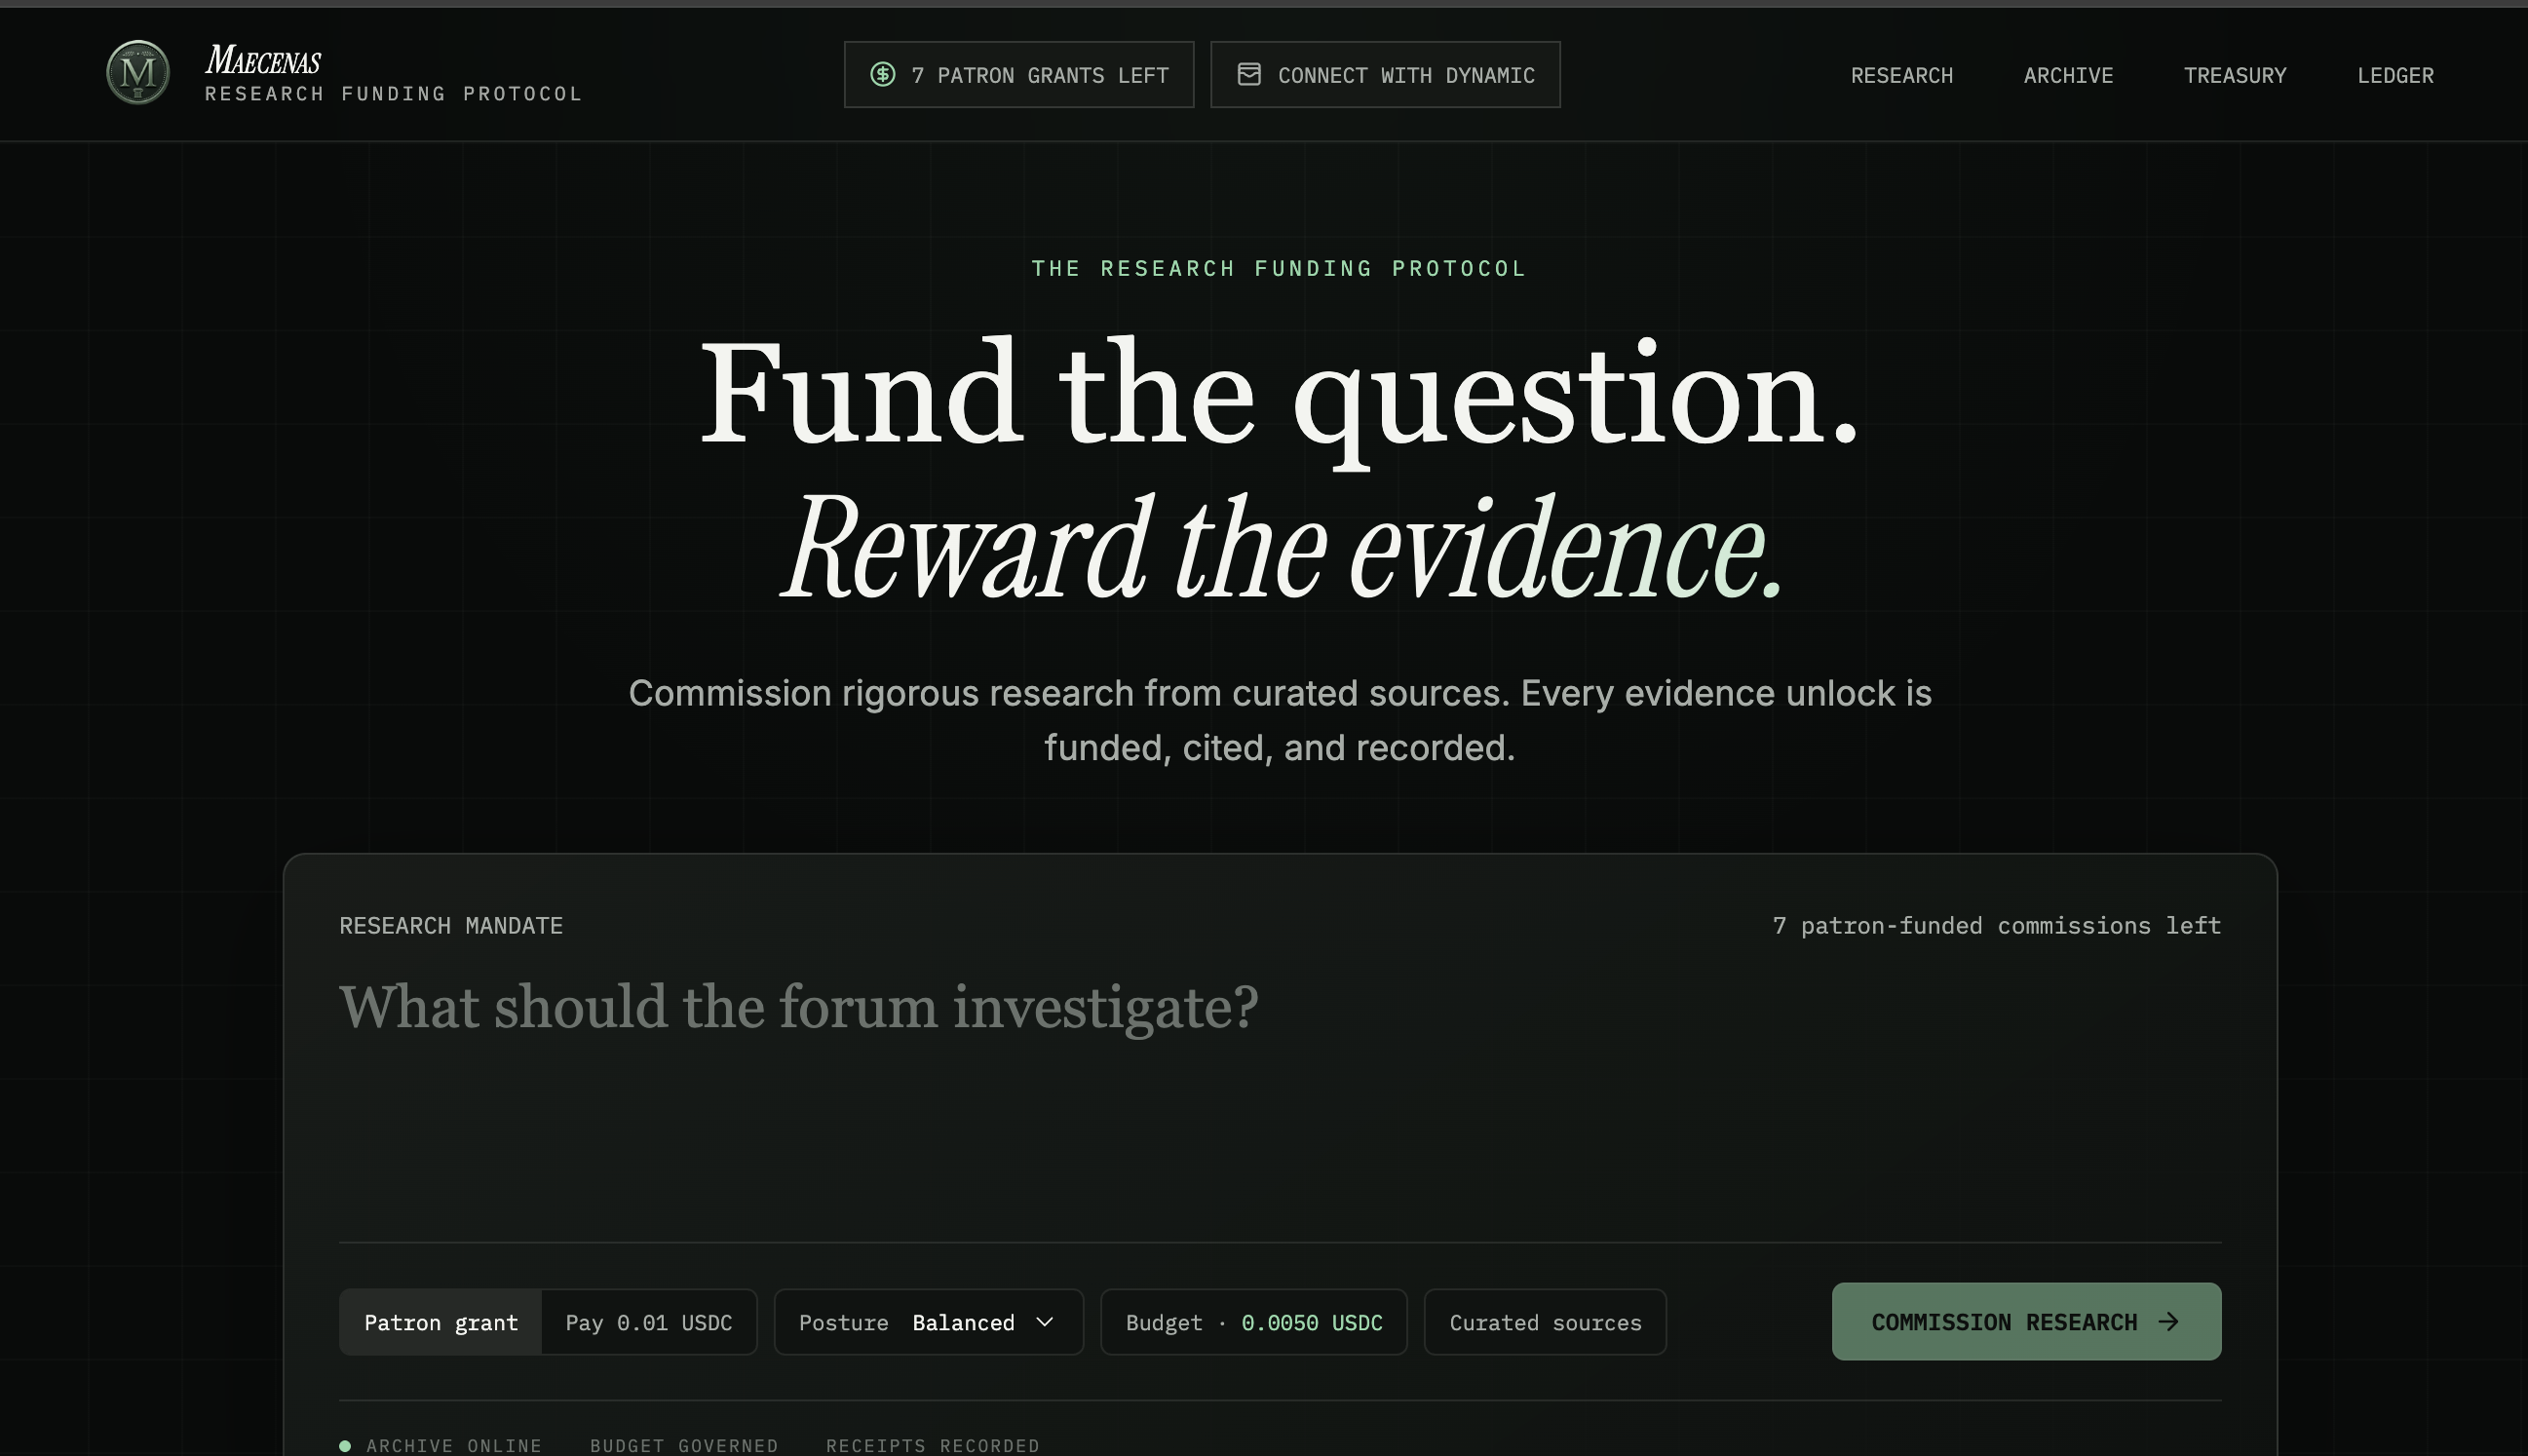The width and height of the screenshot is (2528, 1456).
Task: Click the Curated sources chip
Action: coord(1545,1323)
